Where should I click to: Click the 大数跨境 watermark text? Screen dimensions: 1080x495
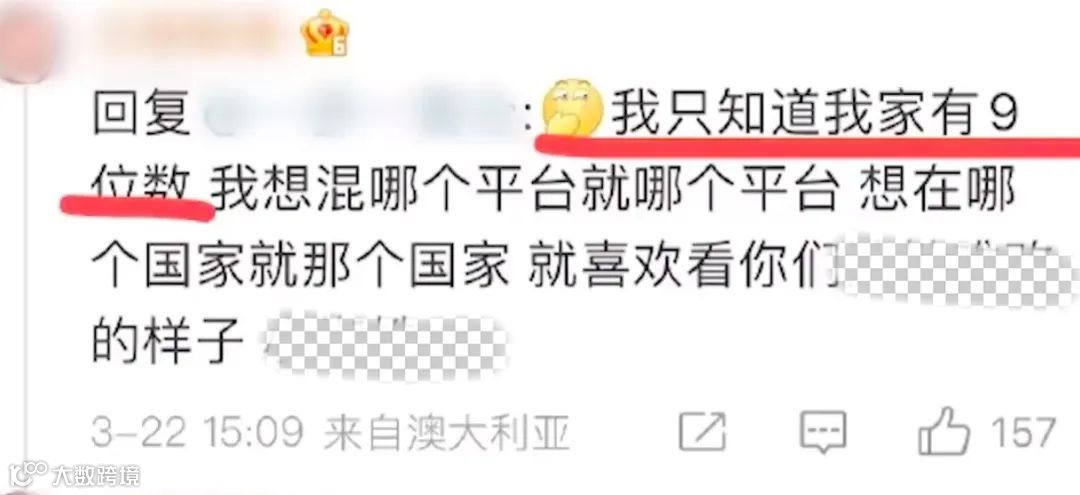click(x=96, y=476)
